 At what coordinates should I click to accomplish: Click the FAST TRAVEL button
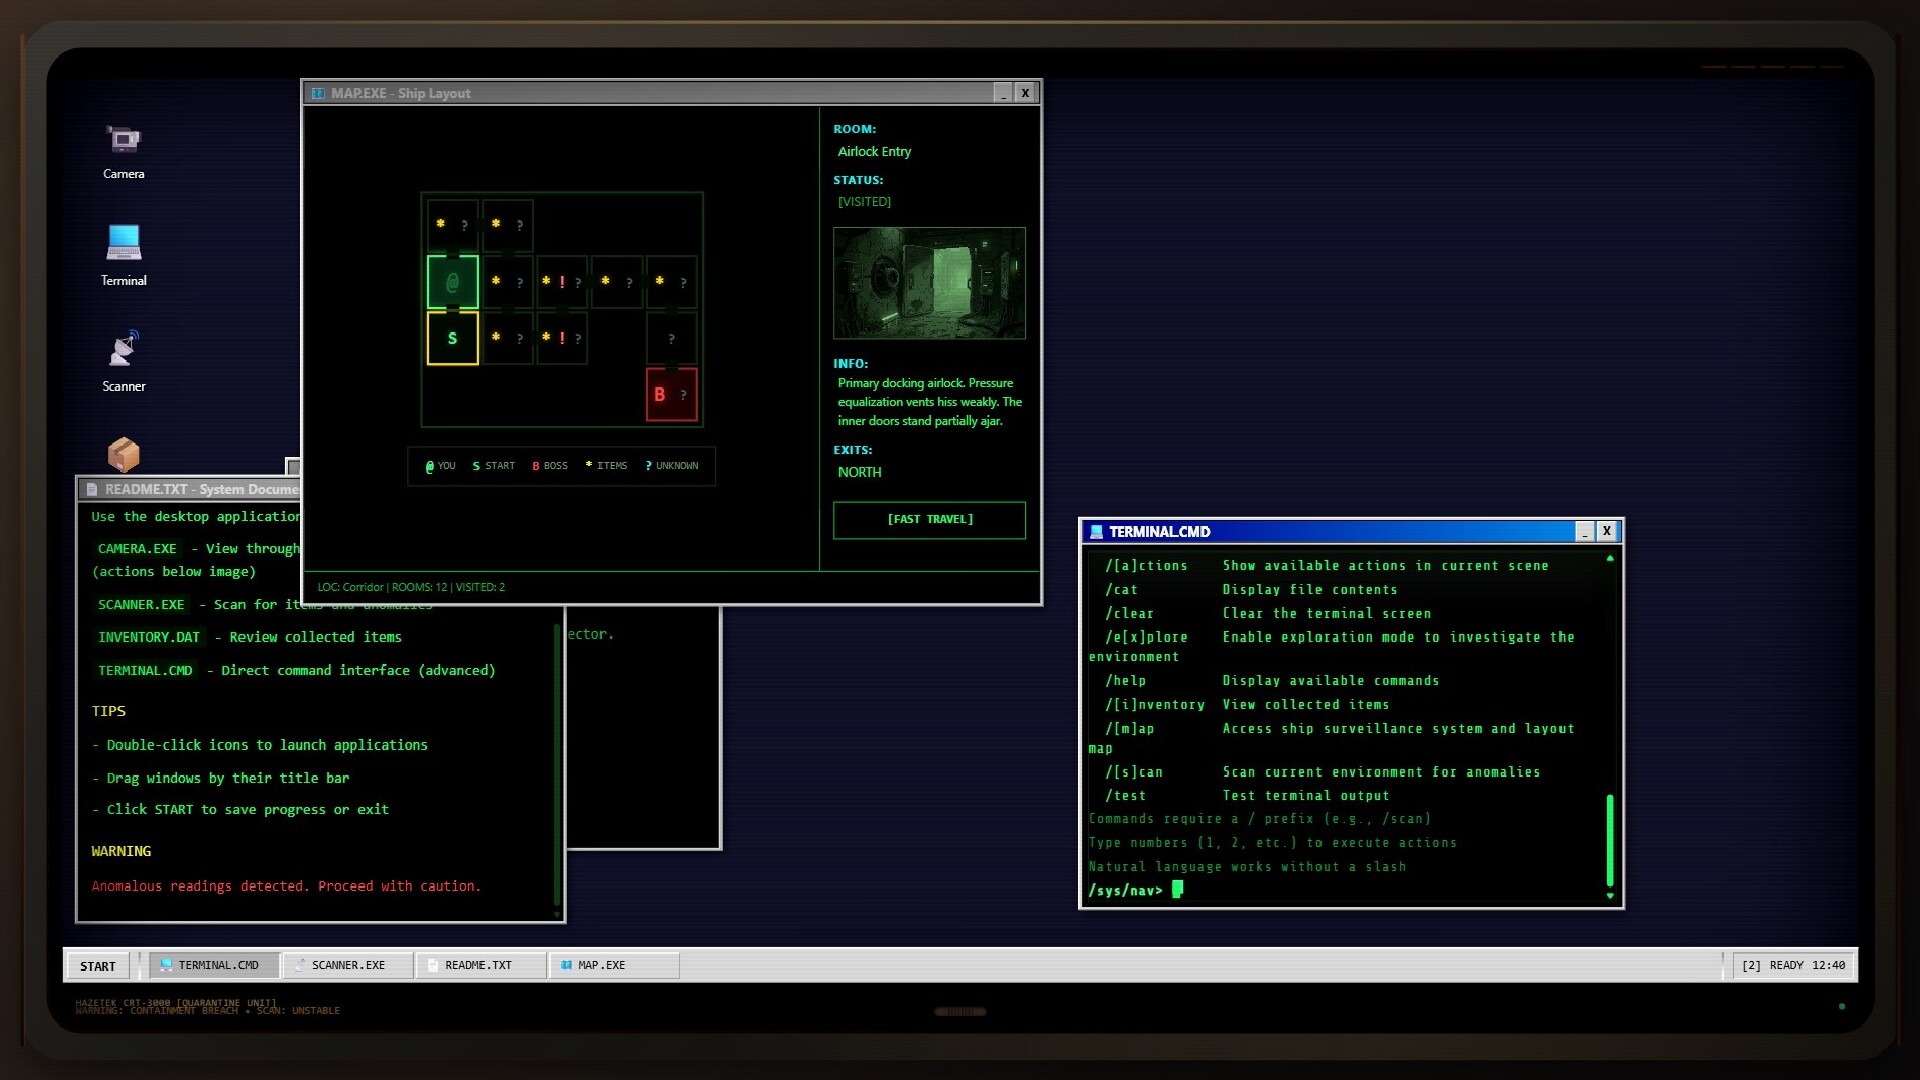coord(929,519)
